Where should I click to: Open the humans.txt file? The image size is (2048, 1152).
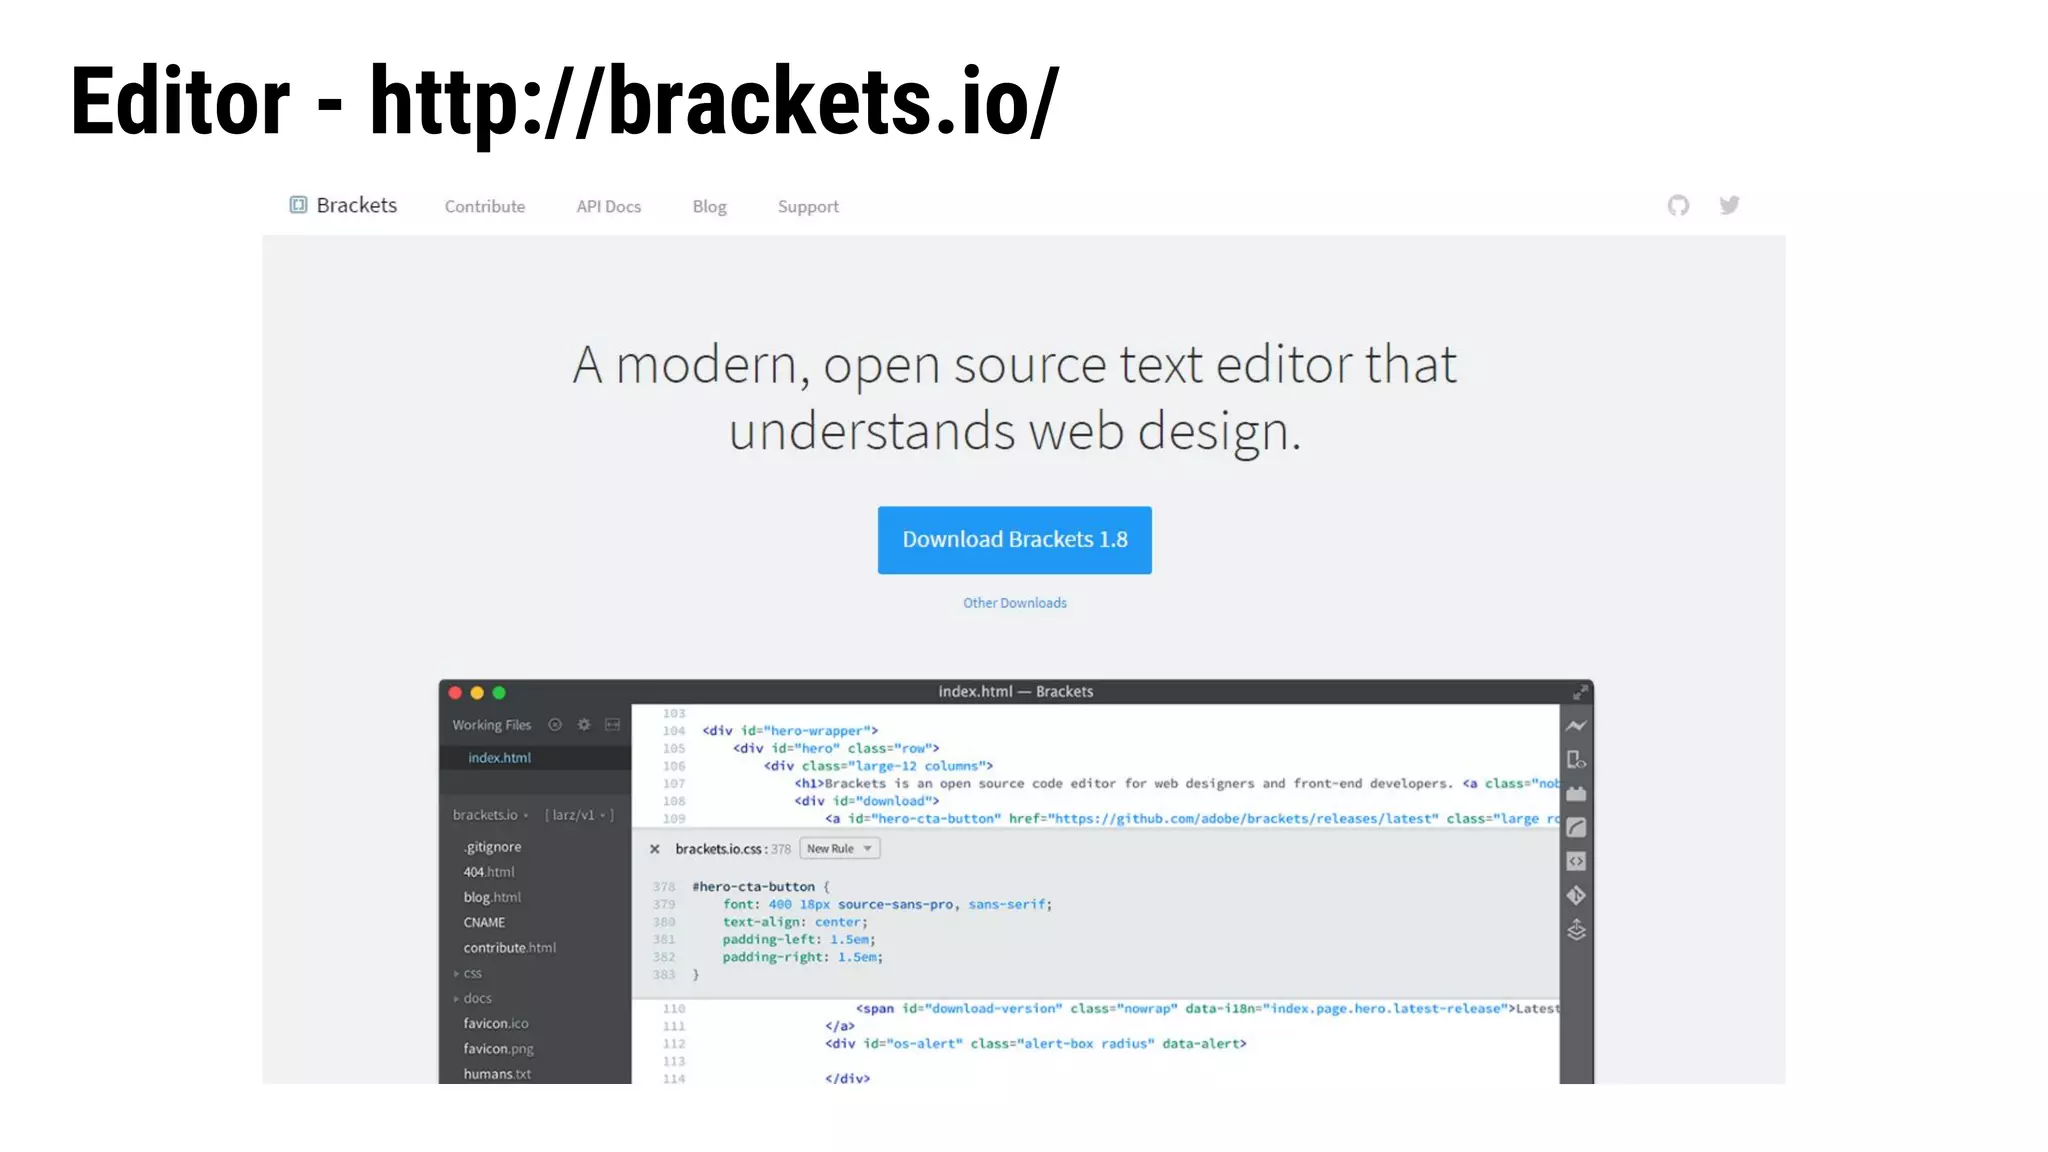497,1074
